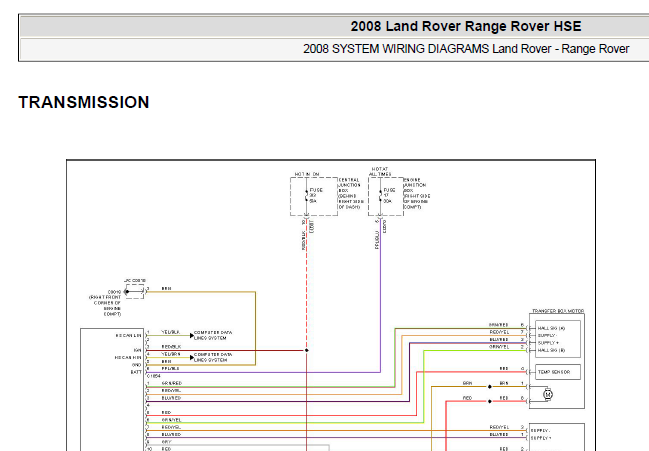
Task: Click the "HOT IN ON" label
Action: tap(307, 174)
